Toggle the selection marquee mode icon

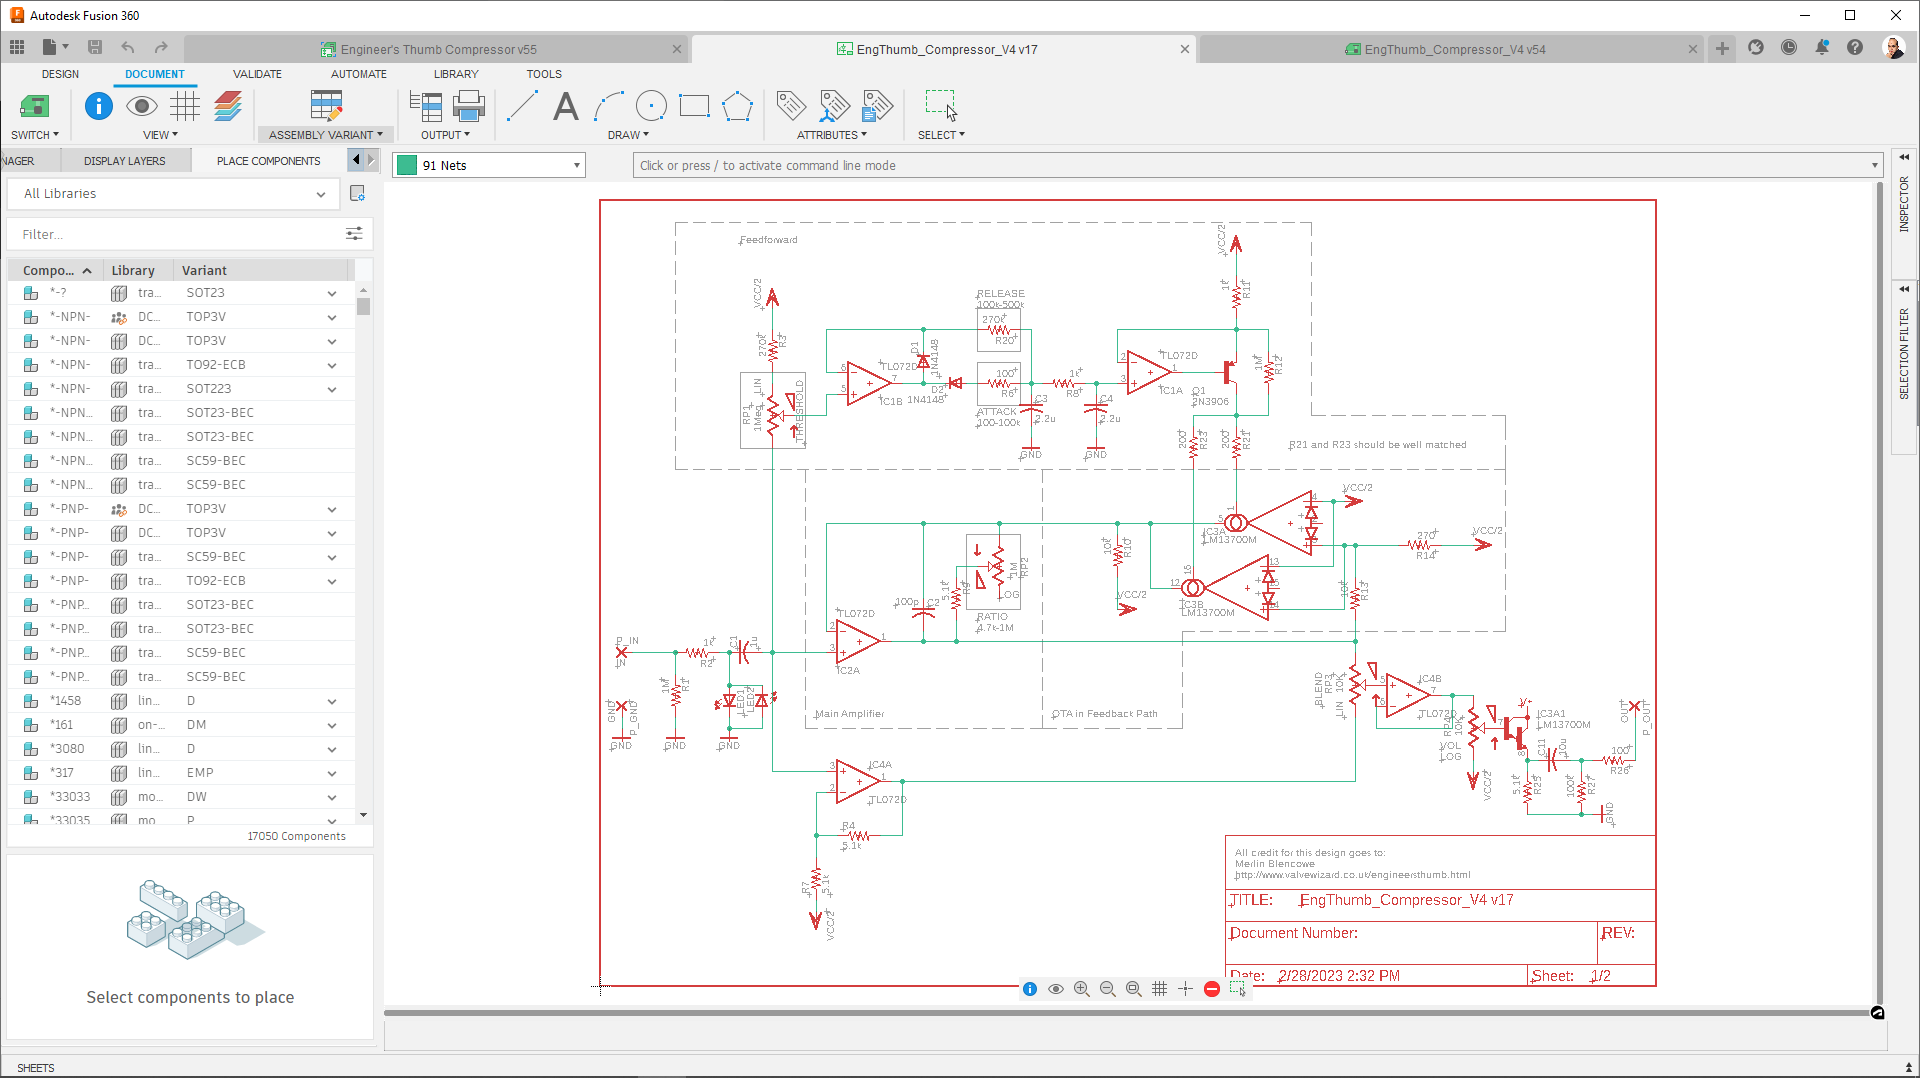tap(1237, 988)
